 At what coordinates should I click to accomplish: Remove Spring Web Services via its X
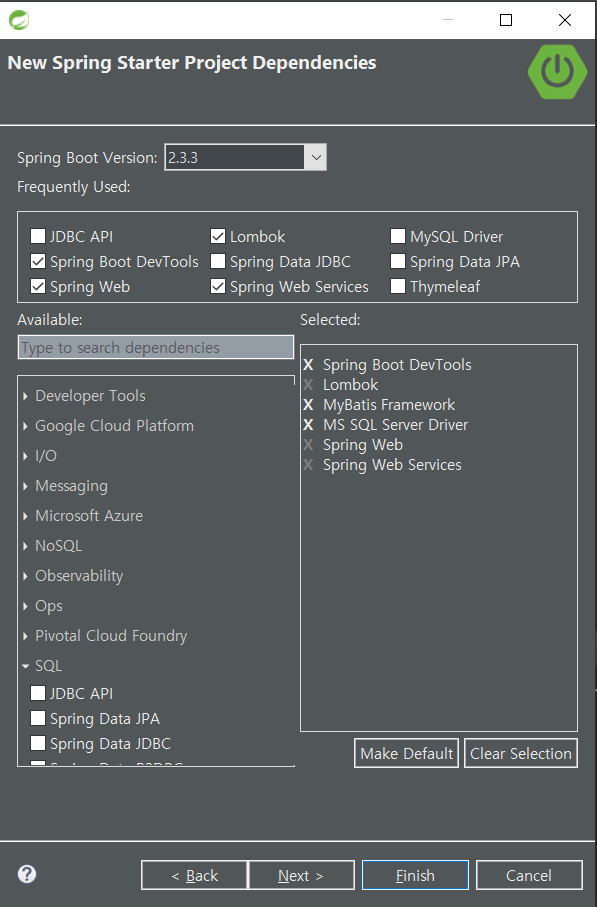308,465
